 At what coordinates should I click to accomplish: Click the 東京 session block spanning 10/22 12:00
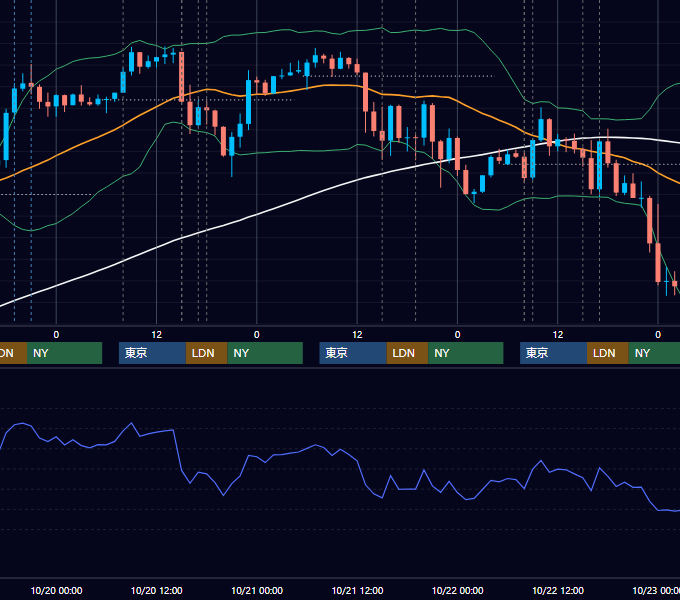tap(553, 353)
